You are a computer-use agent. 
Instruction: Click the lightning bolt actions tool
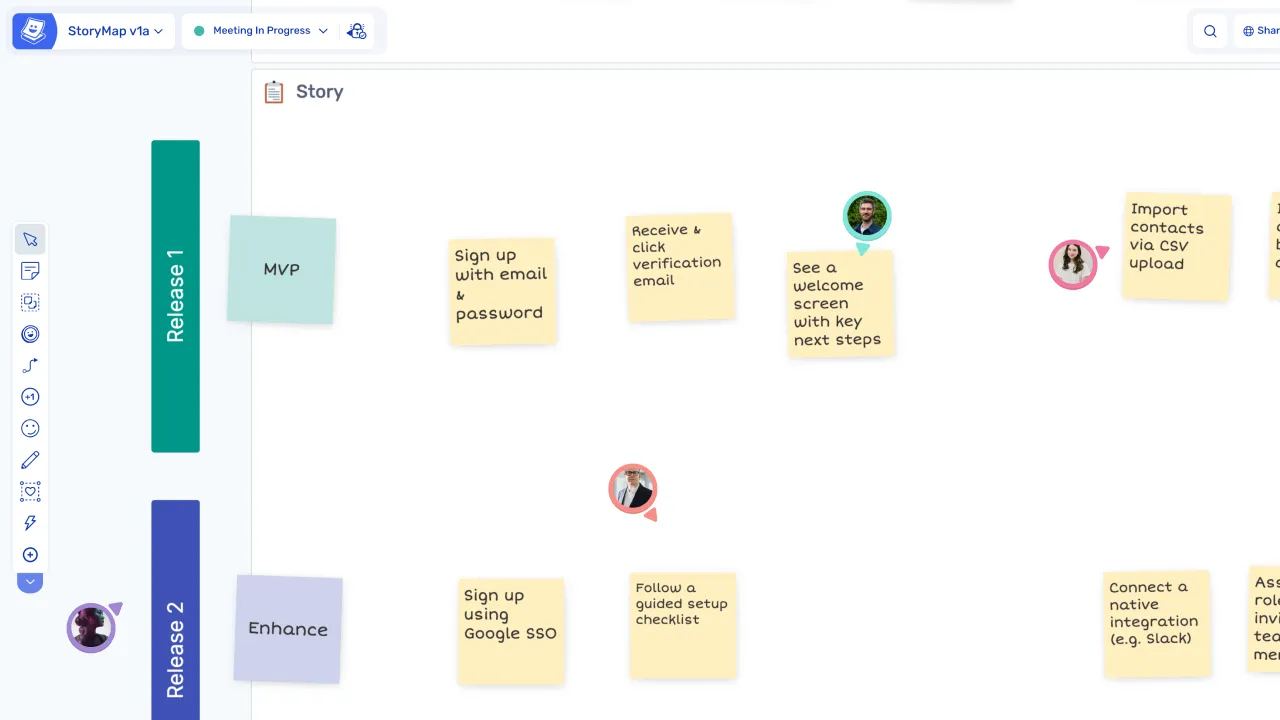click(x=30, y=523)
